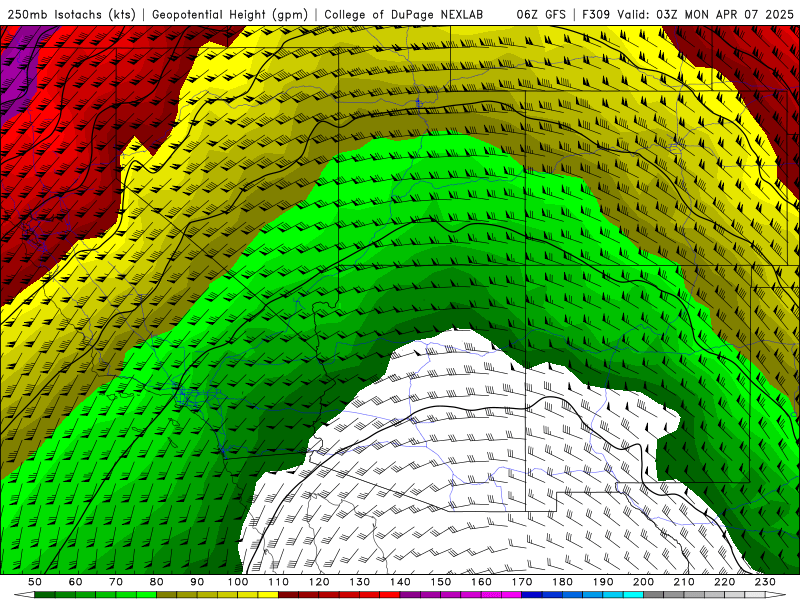Click the brightest green swatch on the color bar

pos(146,595)
